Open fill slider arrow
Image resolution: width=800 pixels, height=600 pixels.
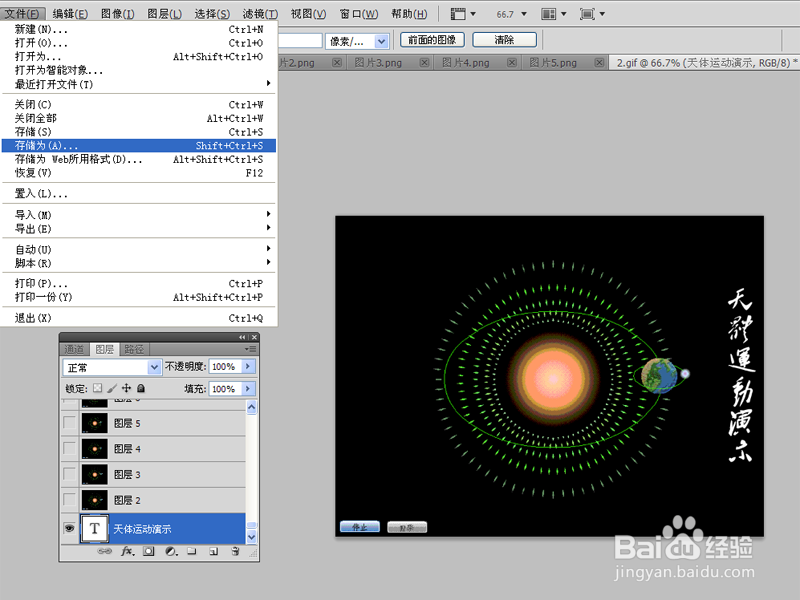pyautogui.click(x=248, y=389)
